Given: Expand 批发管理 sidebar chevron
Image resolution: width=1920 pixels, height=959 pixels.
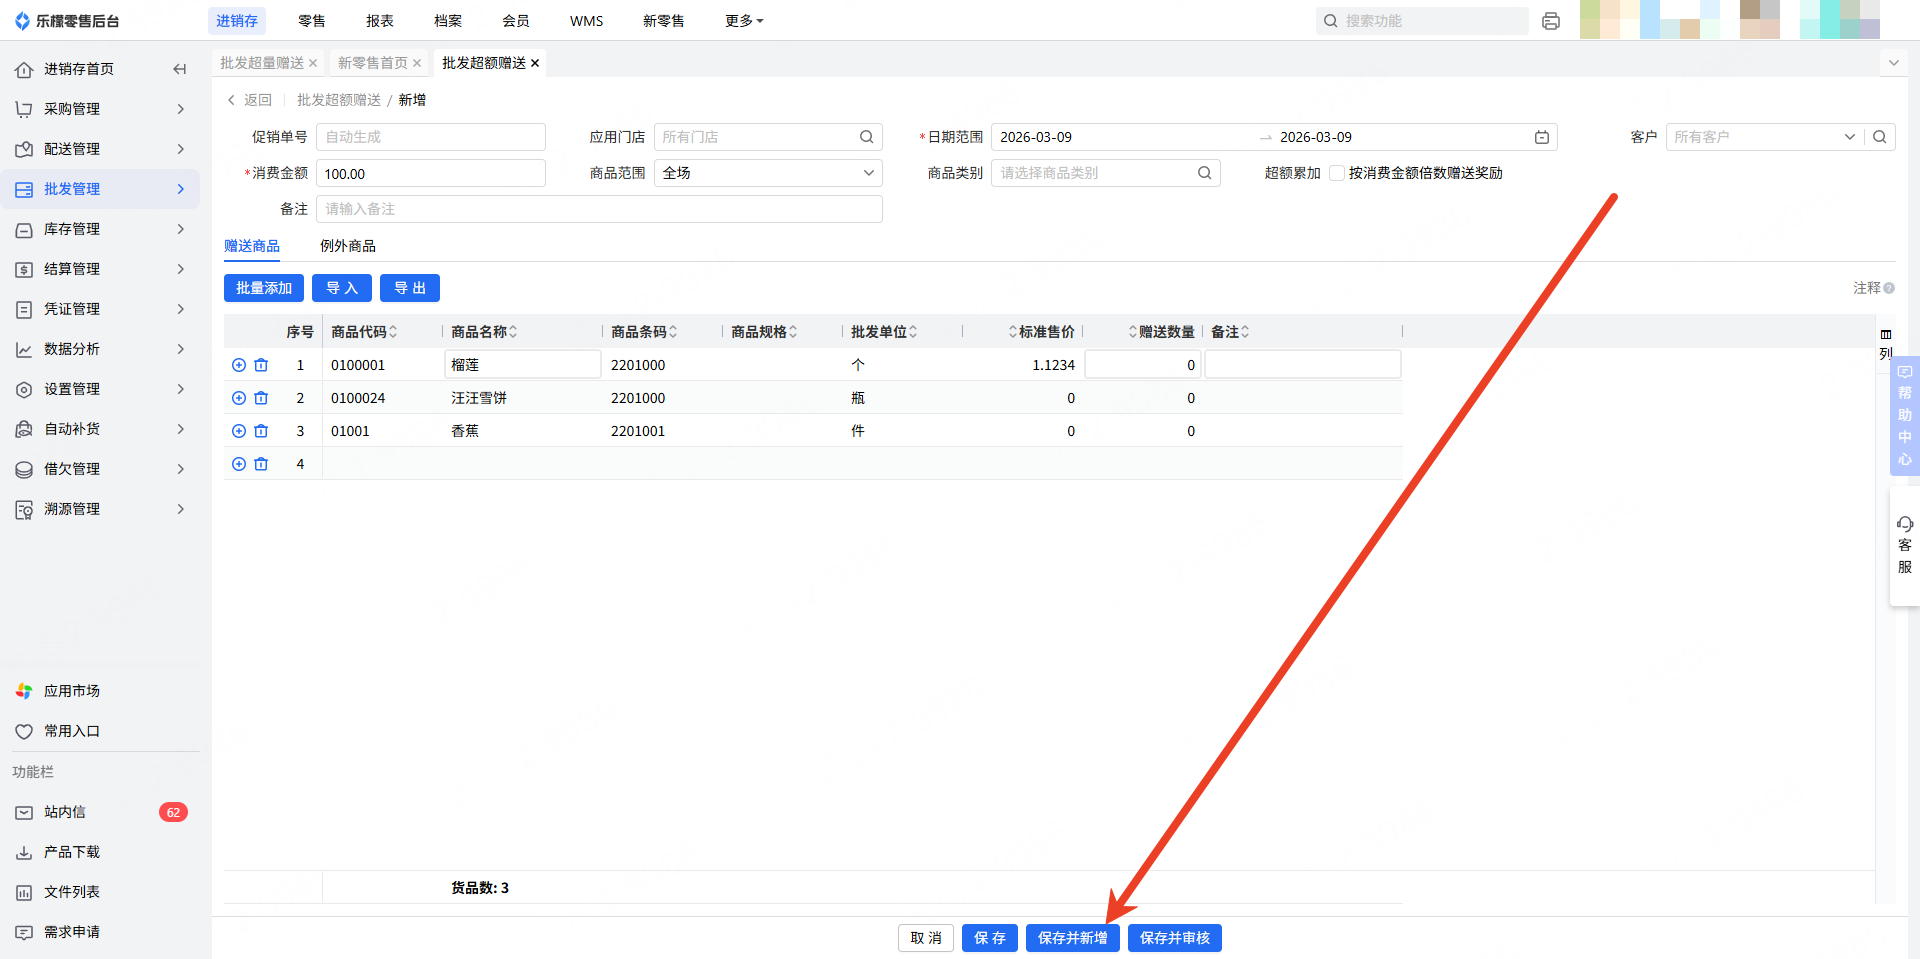Looking at the screenshot, I should pyautogui.click(x=181, y=189).
